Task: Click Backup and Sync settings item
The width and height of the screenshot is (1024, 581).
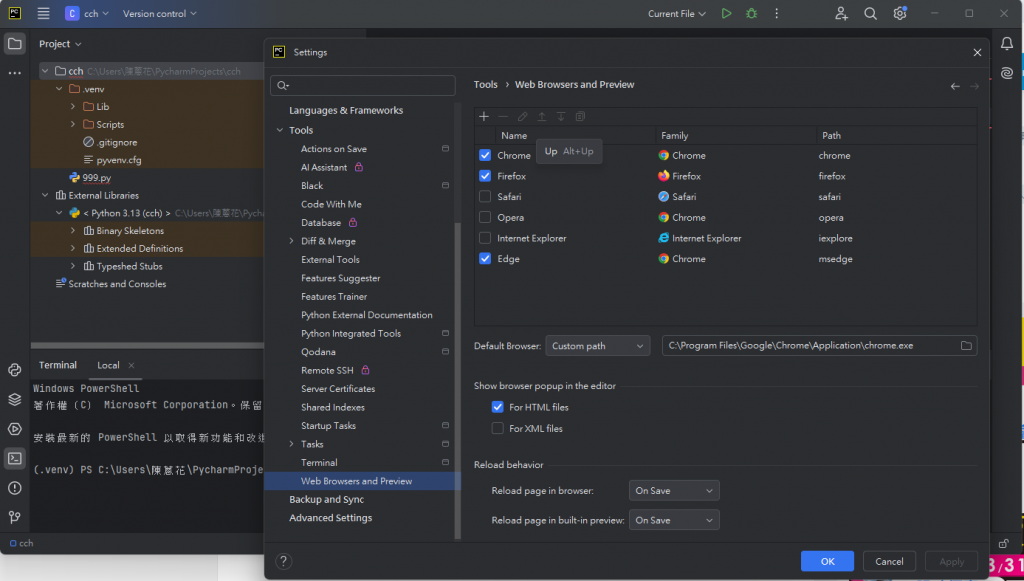Action: click(327, 499)
